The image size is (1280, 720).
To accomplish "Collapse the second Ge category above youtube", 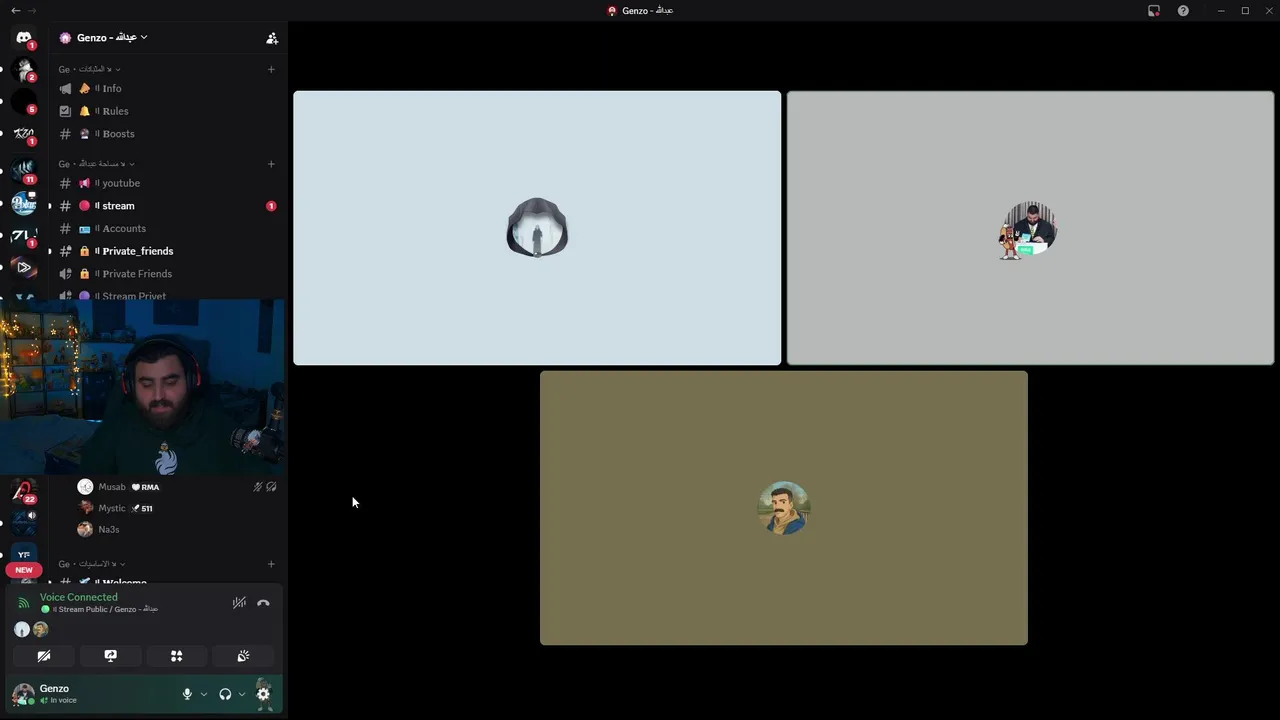I will point(96,164).
